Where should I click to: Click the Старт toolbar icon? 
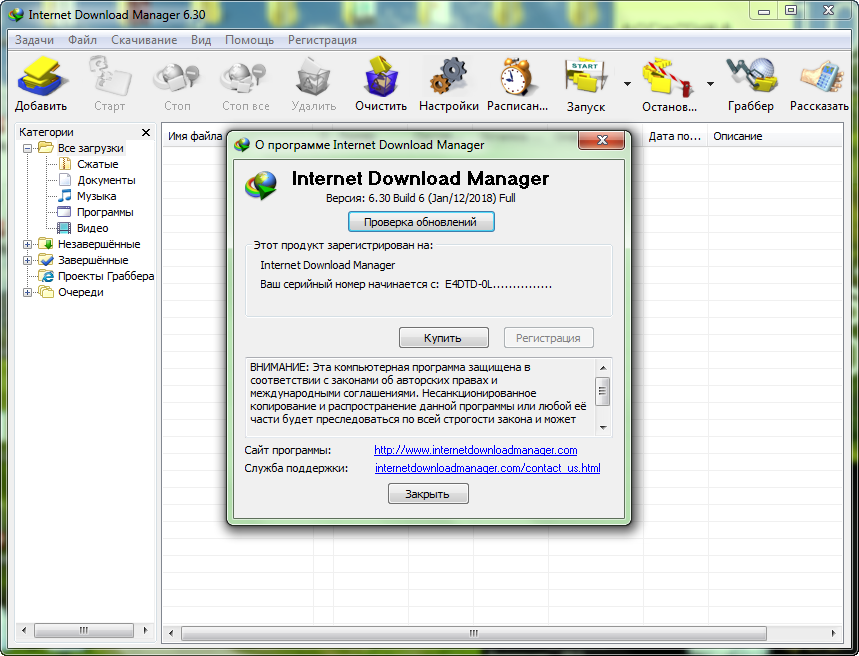tap(110, 76)
